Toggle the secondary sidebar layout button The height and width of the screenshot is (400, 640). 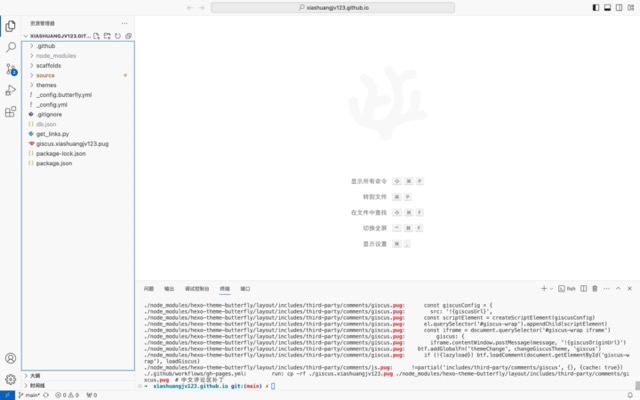(x=620, y=6)
